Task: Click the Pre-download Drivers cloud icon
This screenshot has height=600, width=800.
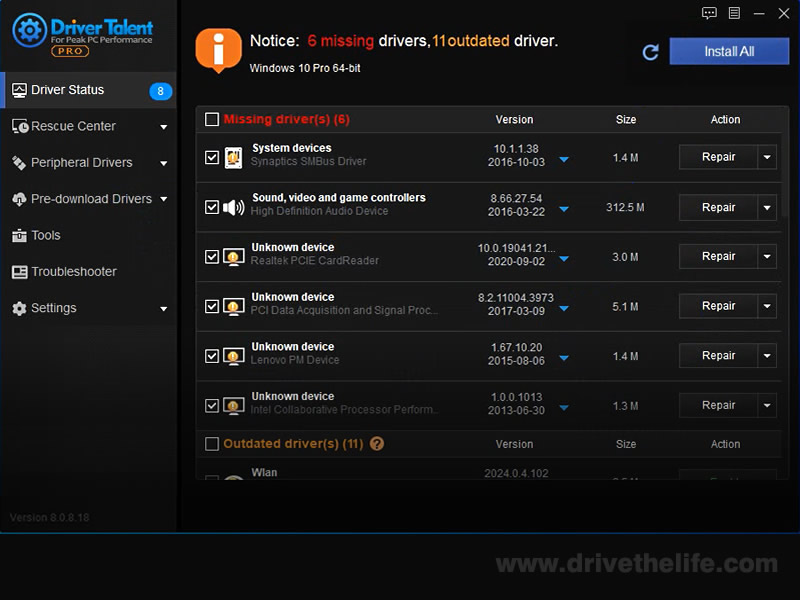Action: 19,199
